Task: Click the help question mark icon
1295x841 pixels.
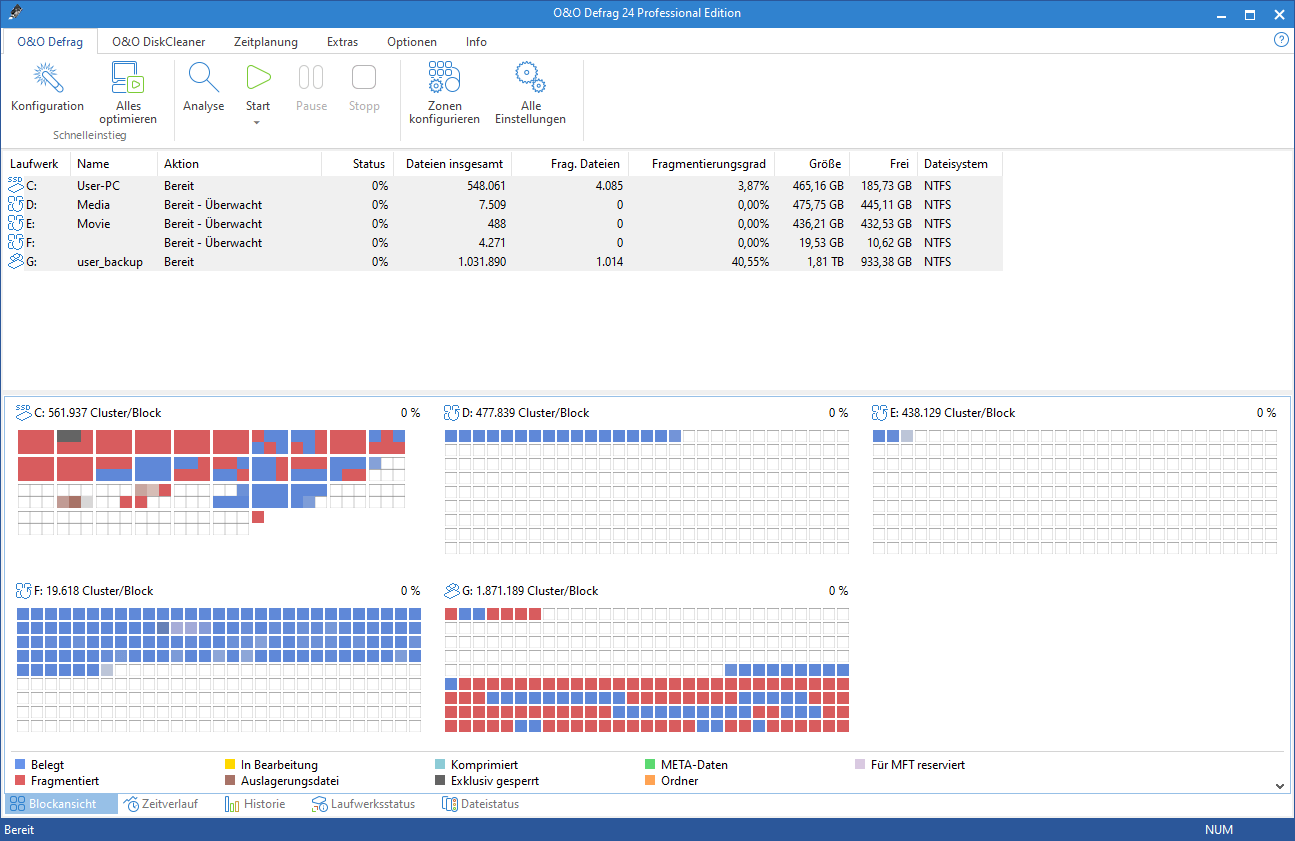Action: pyautogui.click(x=1281, y=40)
